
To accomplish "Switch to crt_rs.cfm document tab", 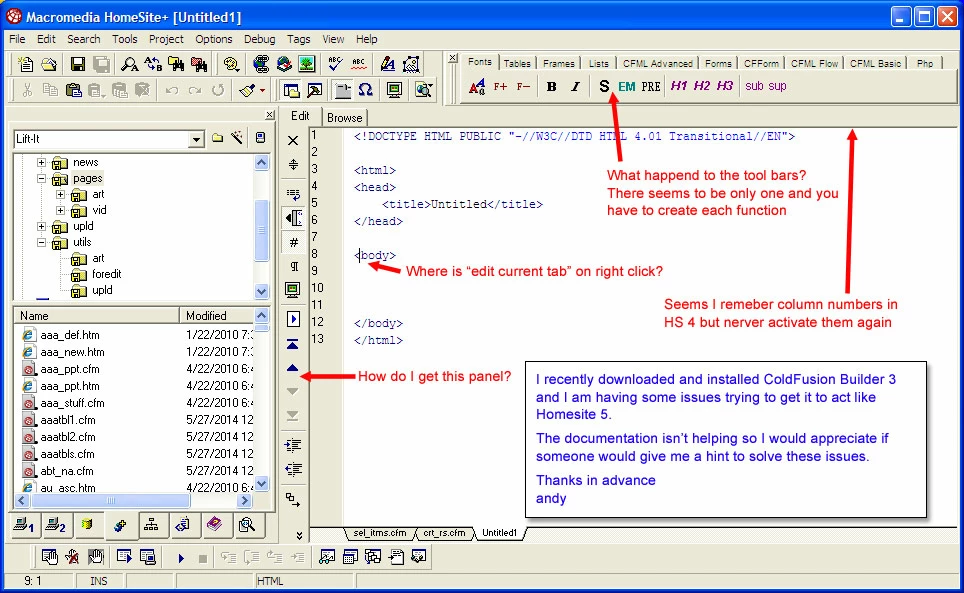I will click(444, 533).
